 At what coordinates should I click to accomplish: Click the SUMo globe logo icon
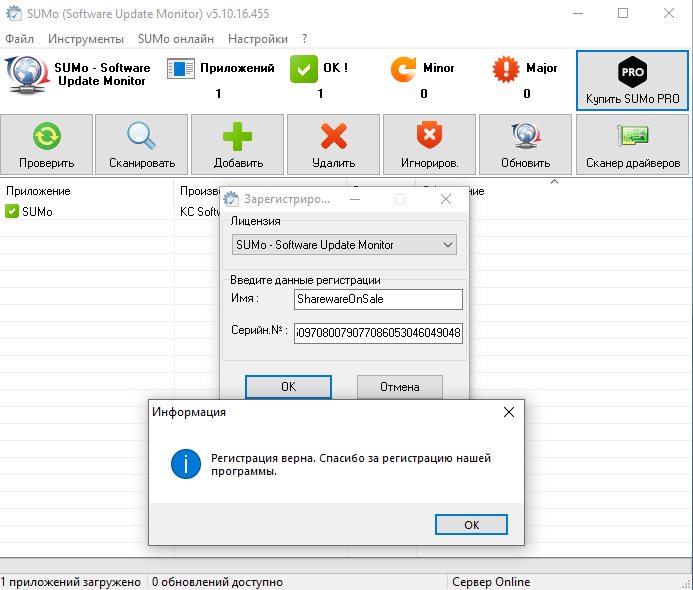pos(27,74)
